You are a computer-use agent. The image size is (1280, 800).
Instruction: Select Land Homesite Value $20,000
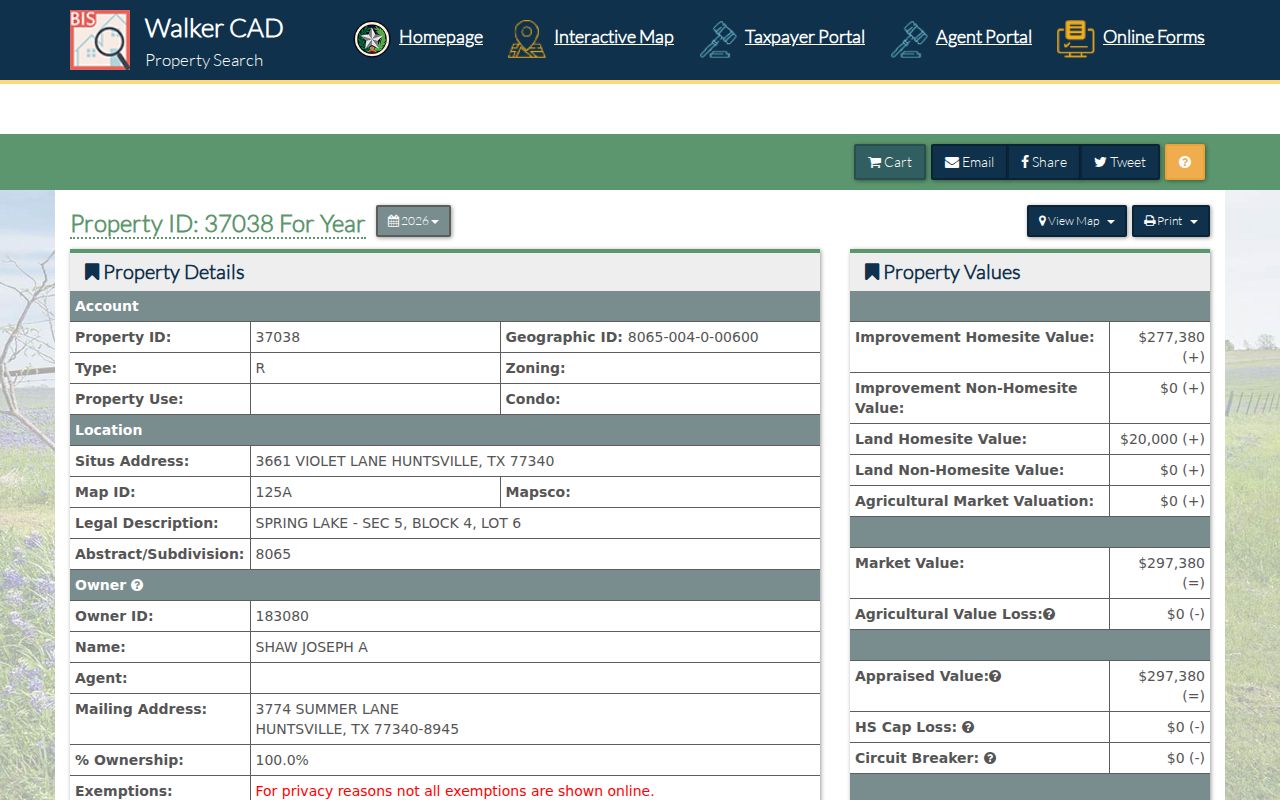tap(1162, 439)
